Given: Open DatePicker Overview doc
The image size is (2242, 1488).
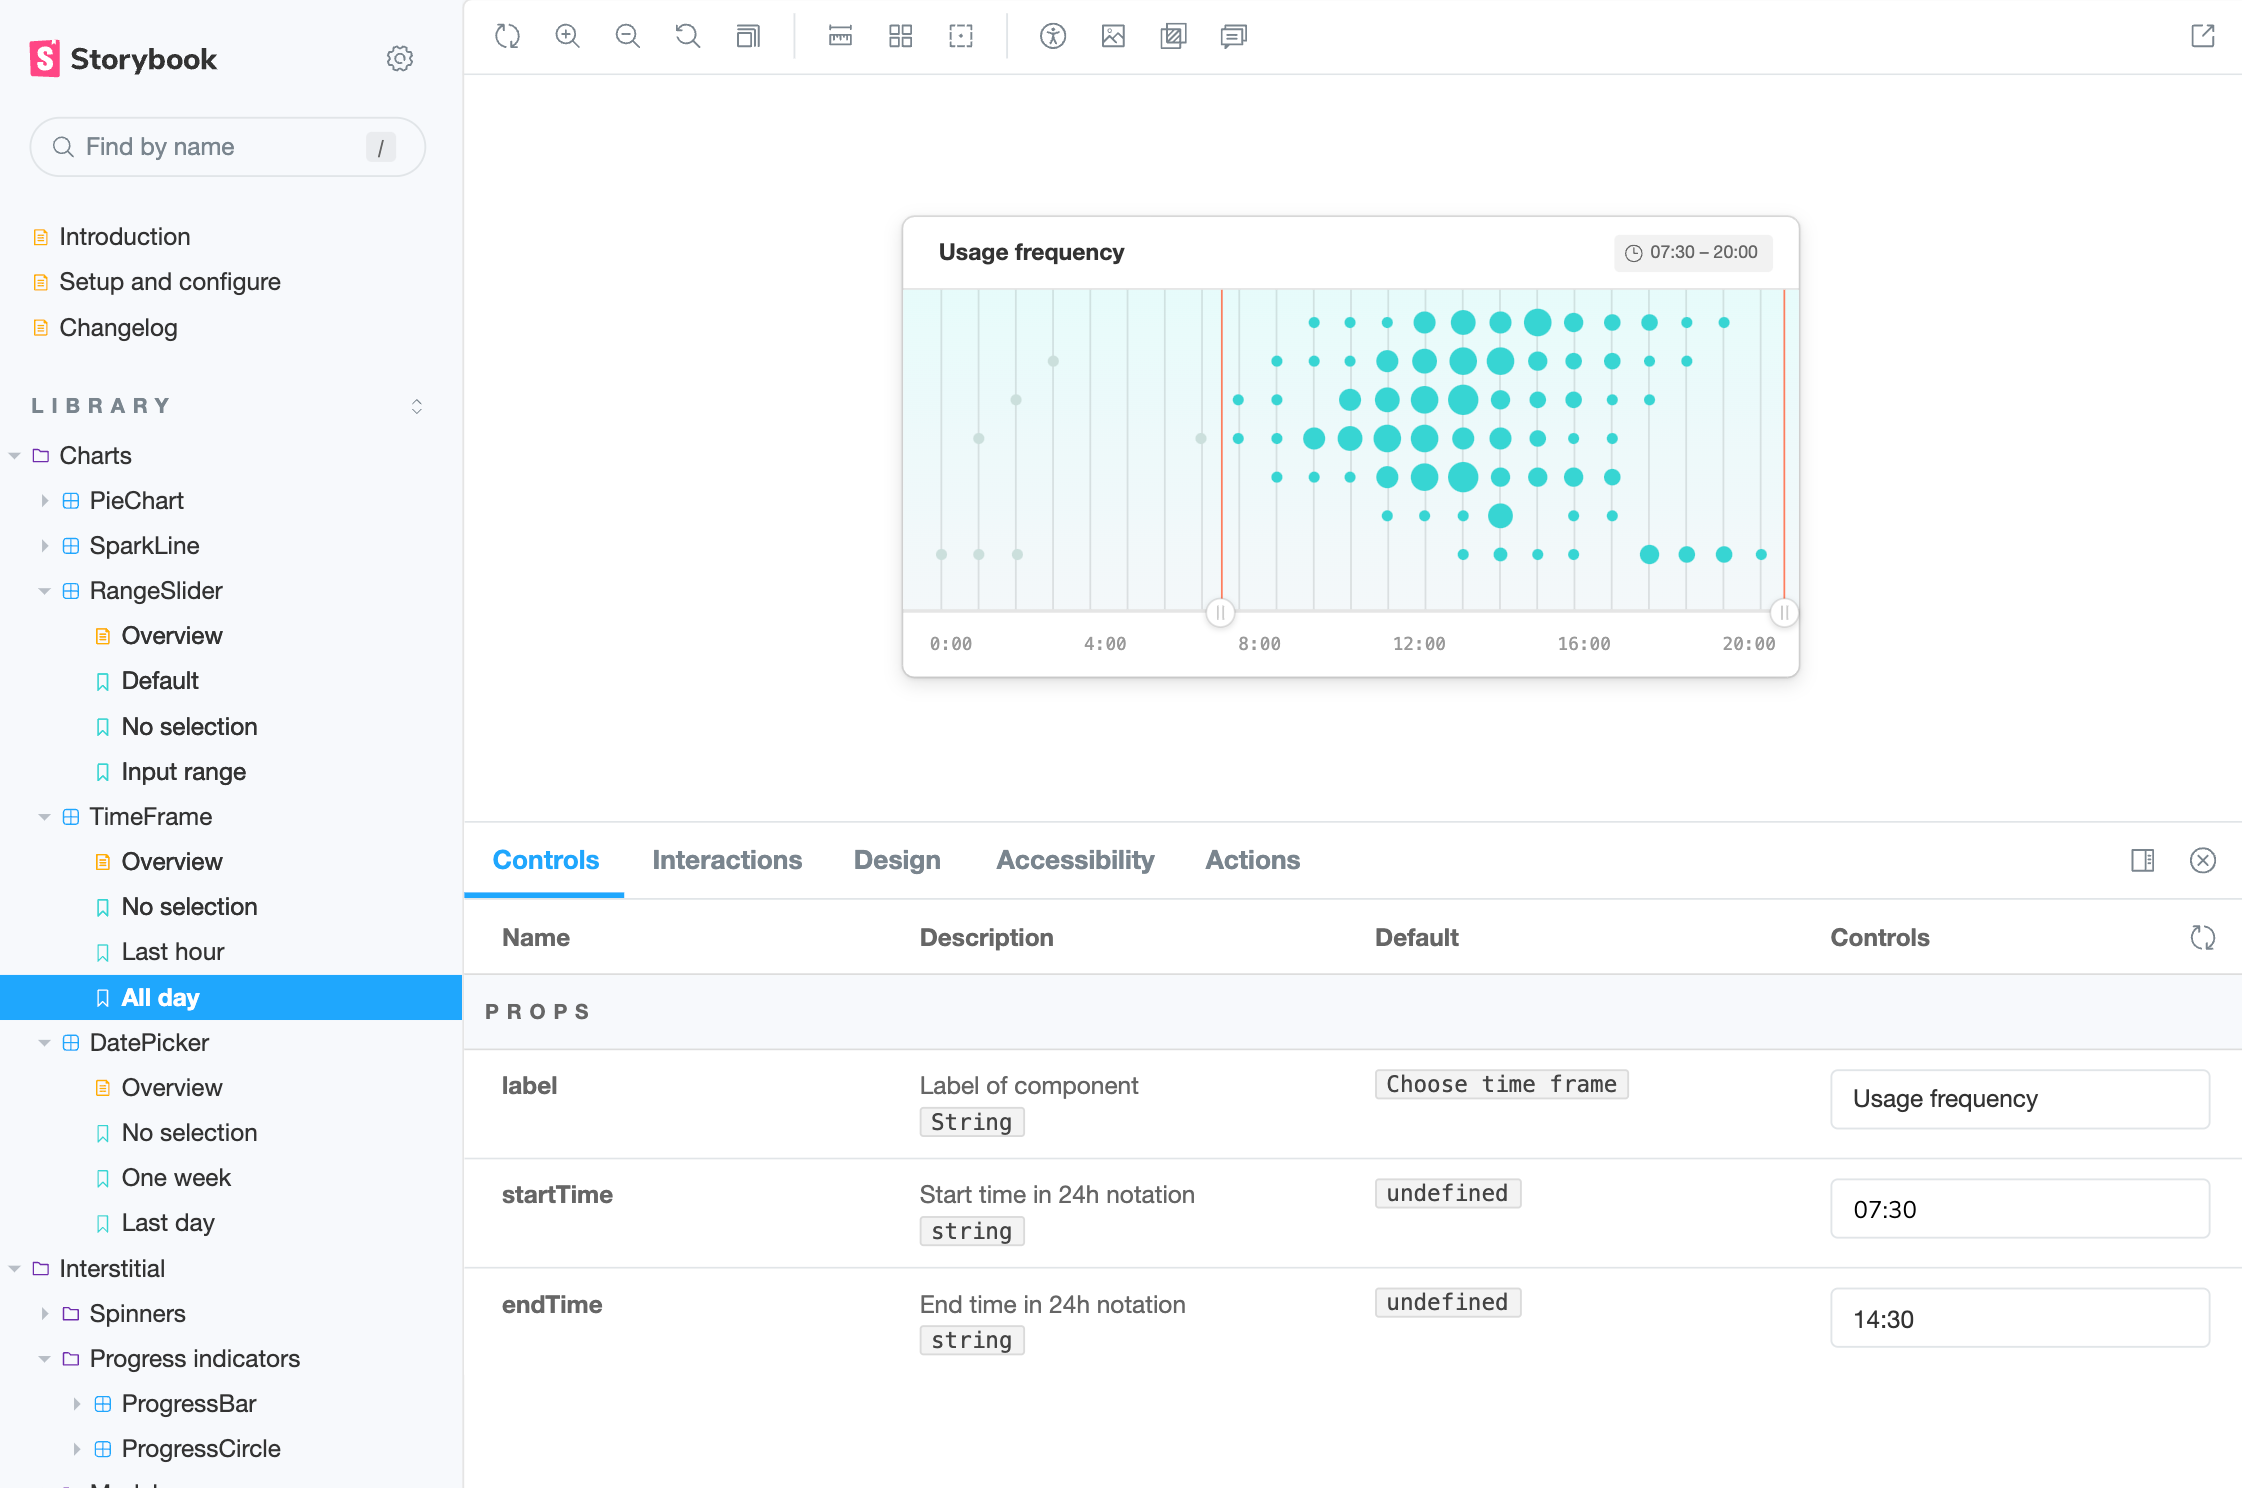Looking at the screenshot, I should tap(172, 1088).
